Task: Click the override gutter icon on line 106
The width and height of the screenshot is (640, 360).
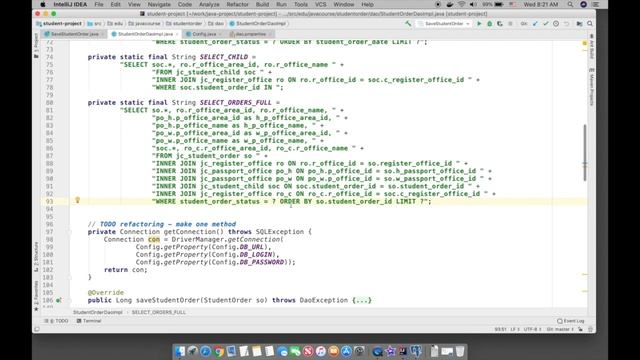Action: tap(59, 300)
